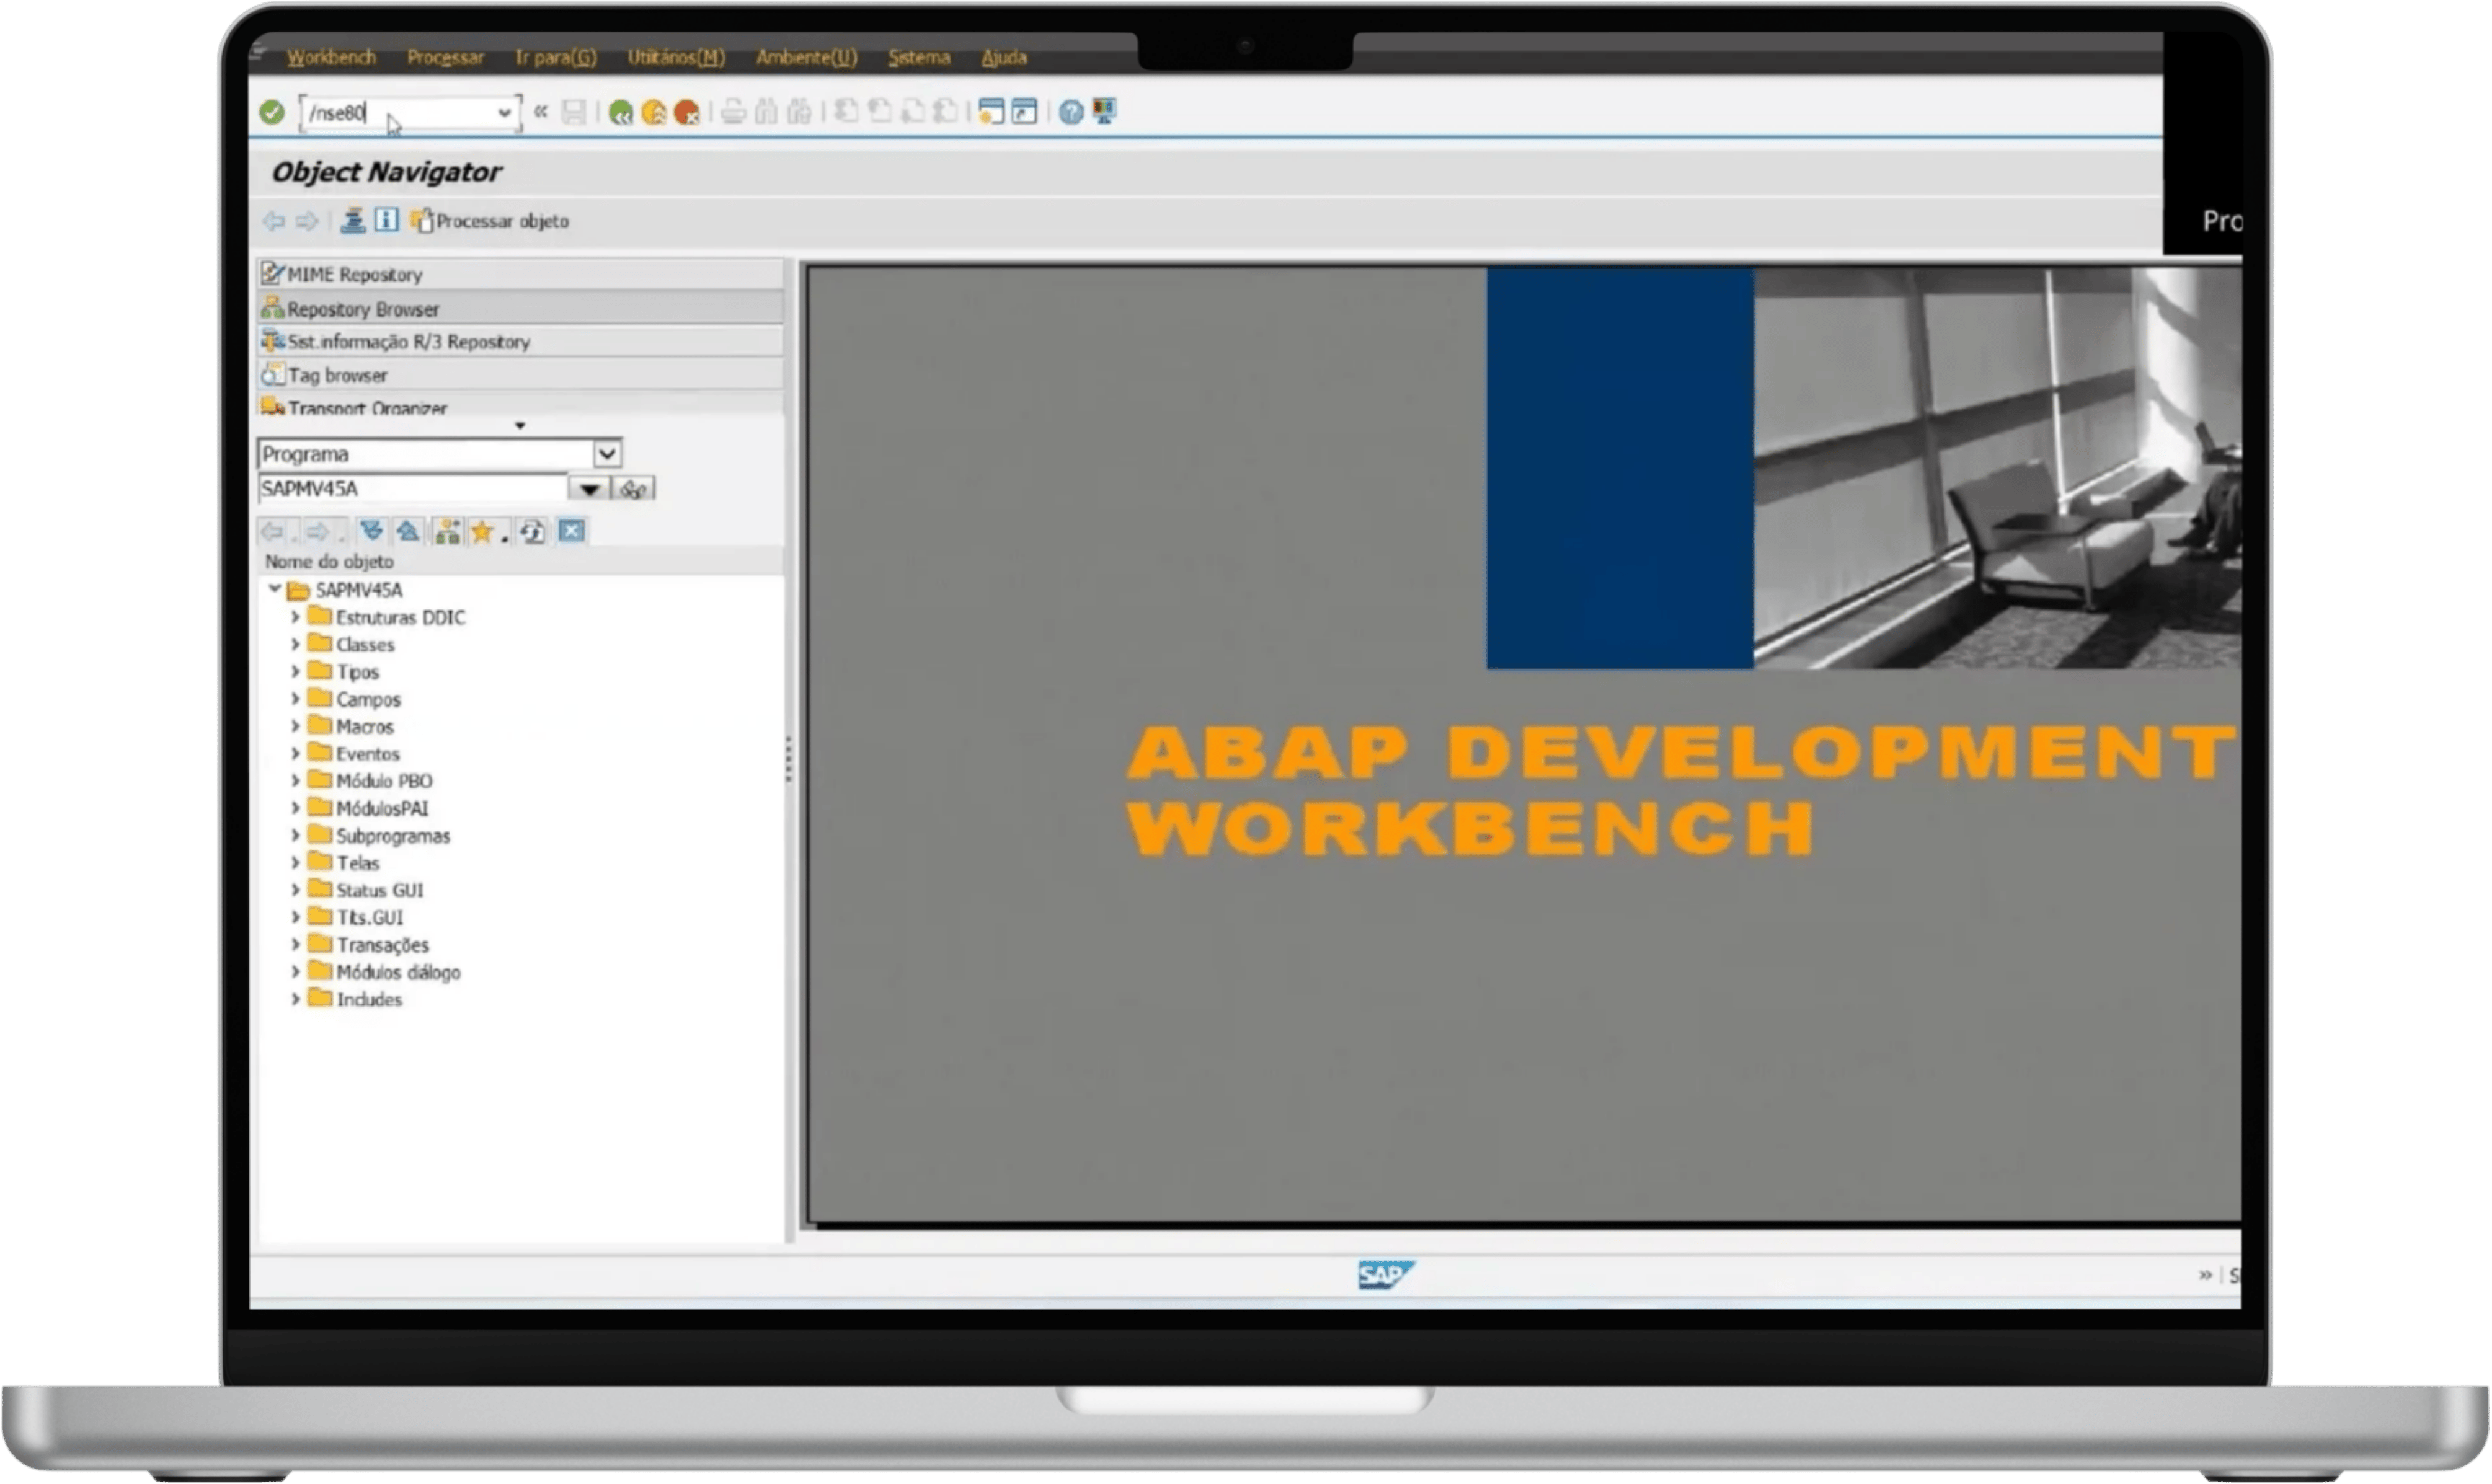Click the green Enter checkmark icon
Image resolution: width=2492 pixels, height=1484 pixels.
[271, 112]
